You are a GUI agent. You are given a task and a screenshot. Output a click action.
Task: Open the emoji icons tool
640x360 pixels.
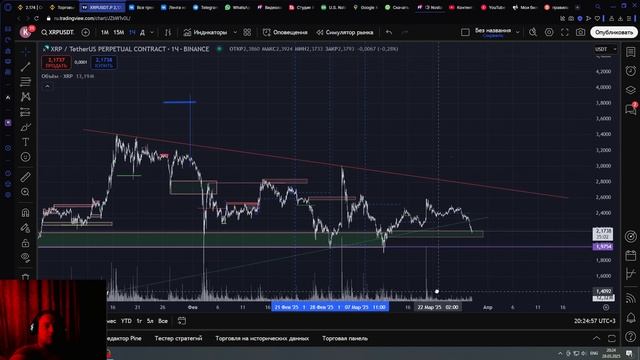25,157
